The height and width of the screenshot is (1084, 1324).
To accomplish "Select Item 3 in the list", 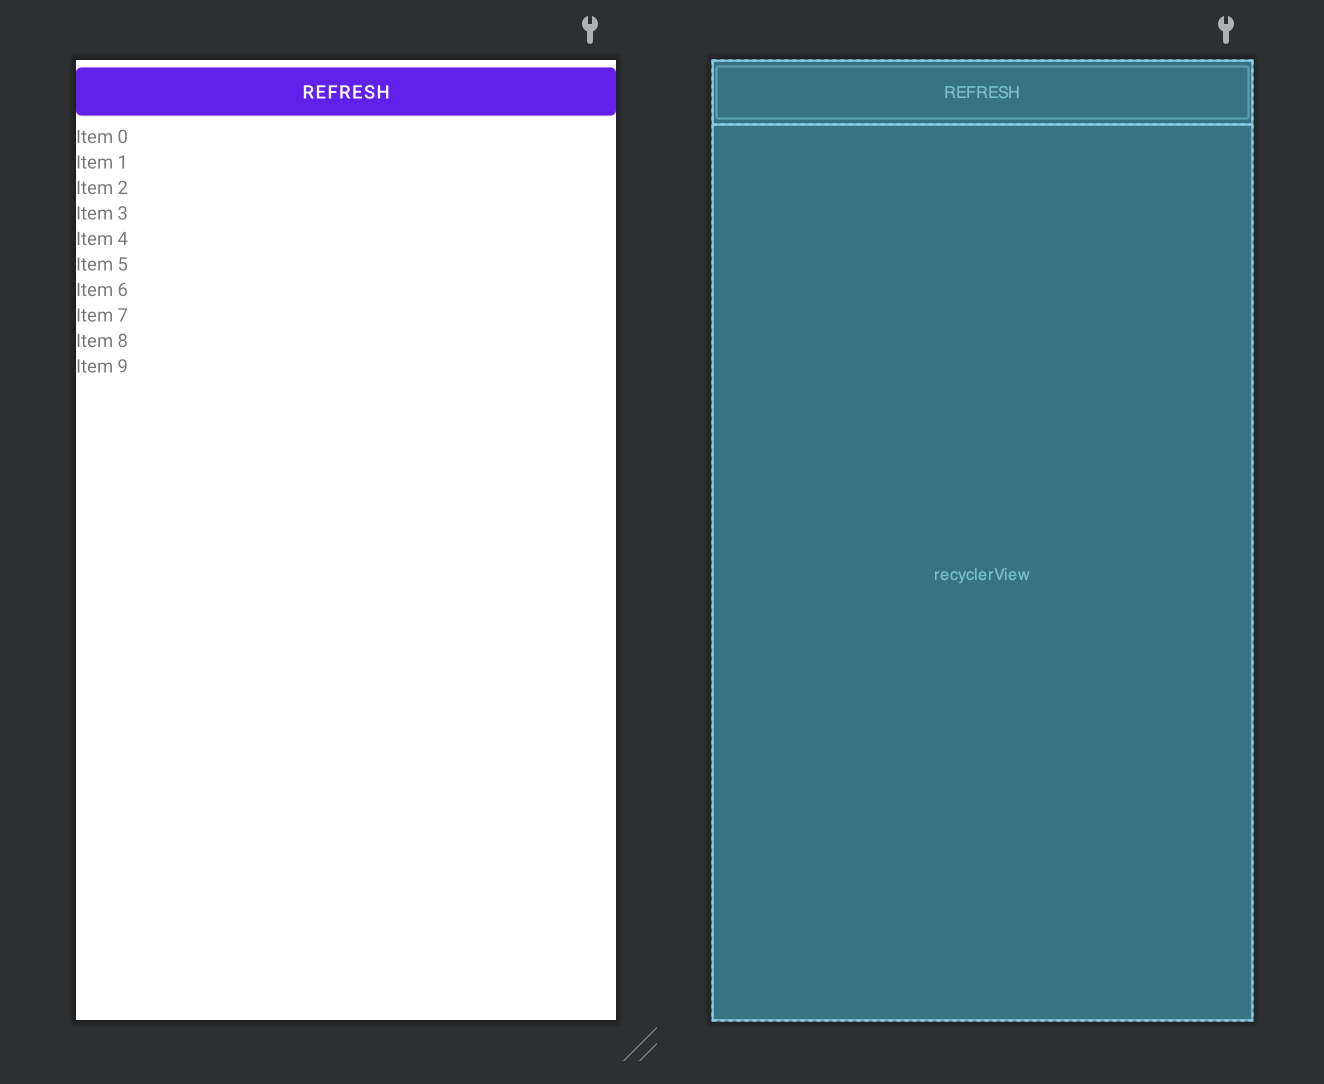I will tap(102, 213).
